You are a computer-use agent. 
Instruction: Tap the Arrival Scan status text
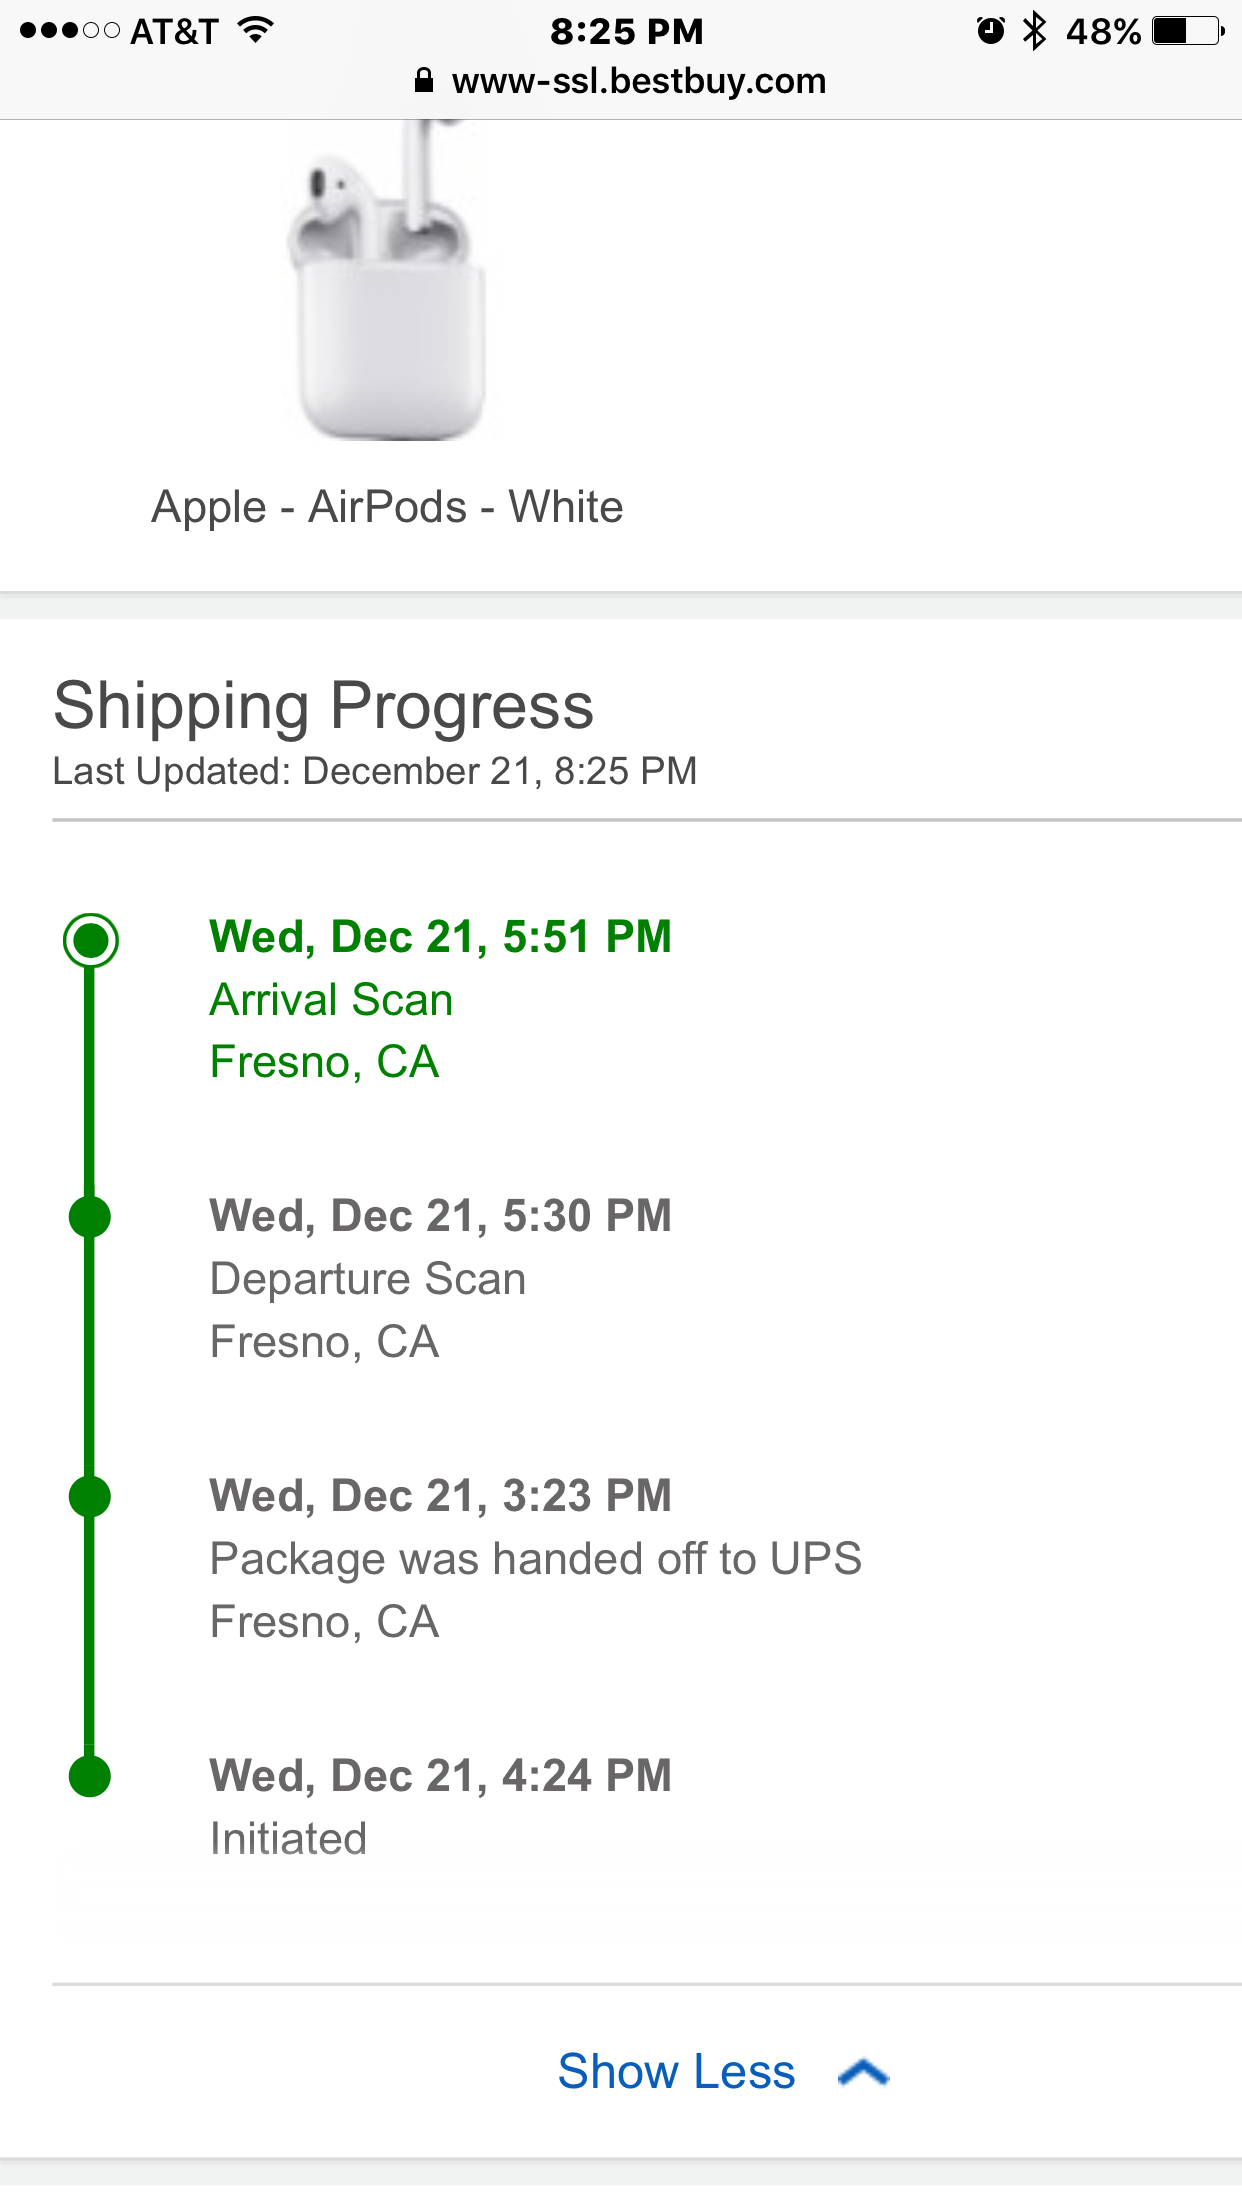tap(331, 1000)
